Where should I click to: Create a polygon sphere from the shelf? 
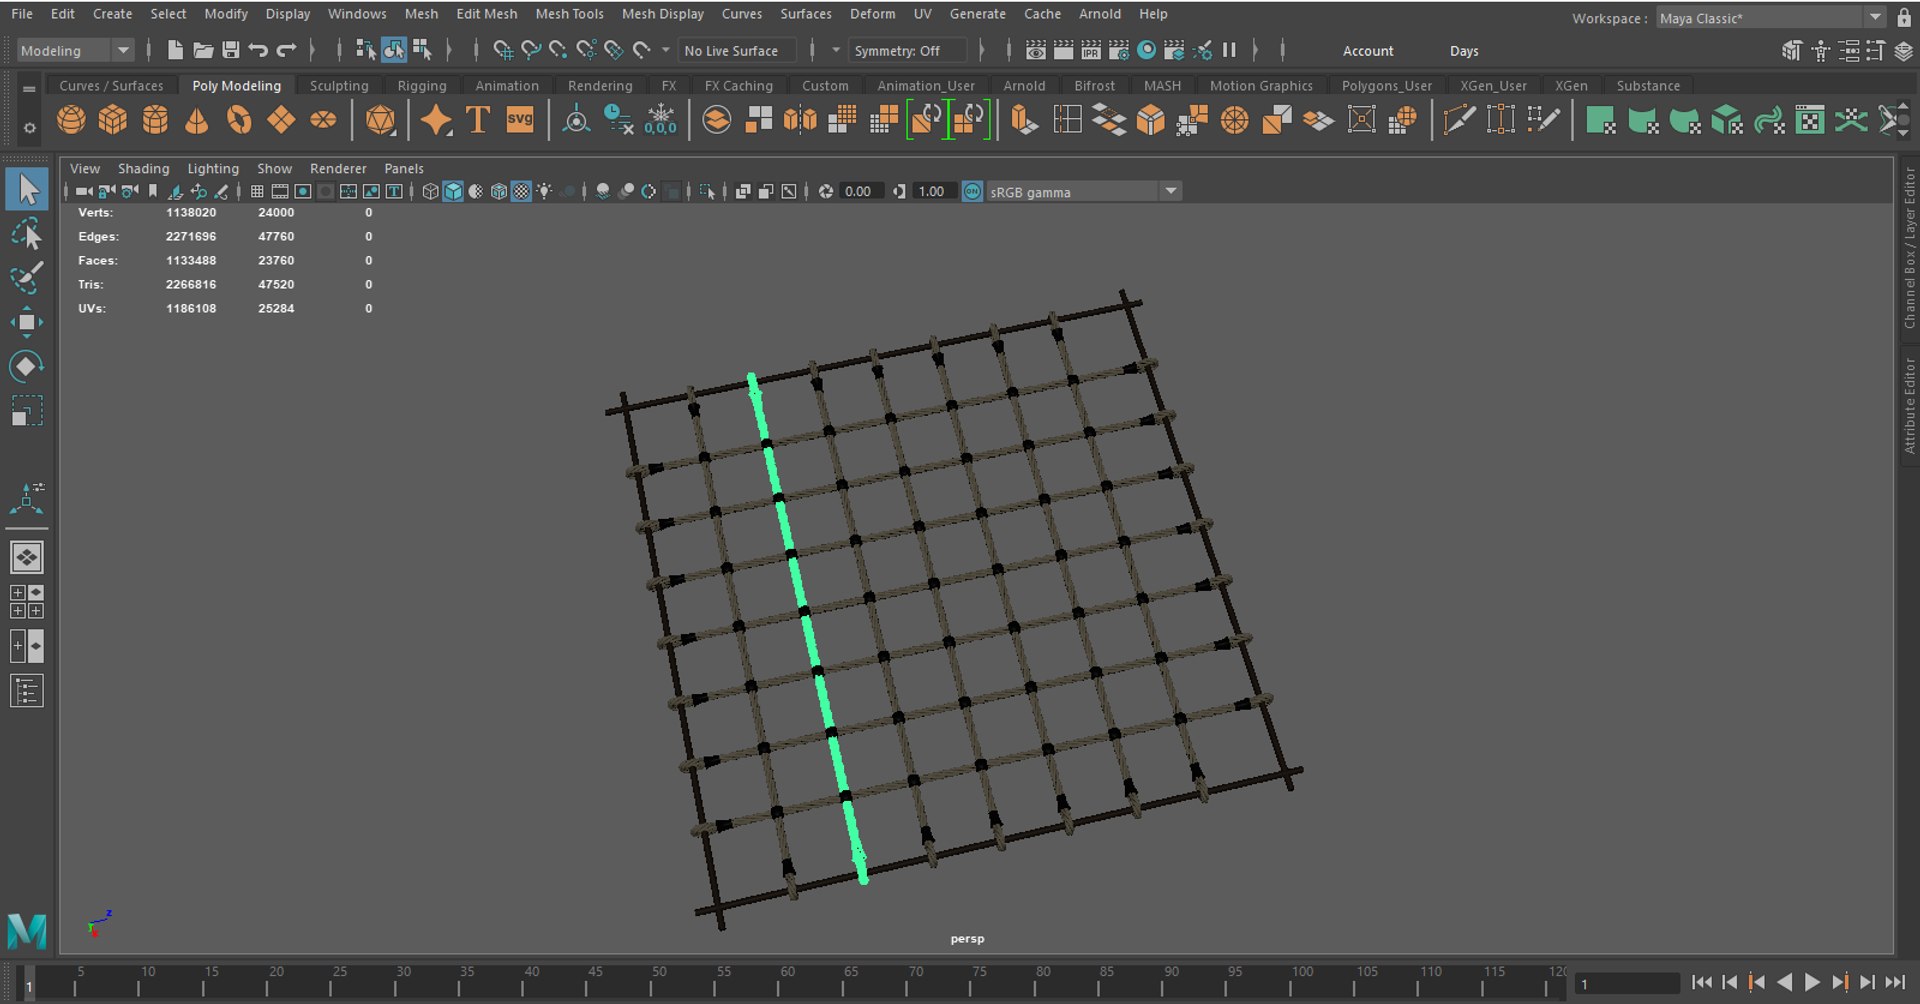click(x=71, y=120)
